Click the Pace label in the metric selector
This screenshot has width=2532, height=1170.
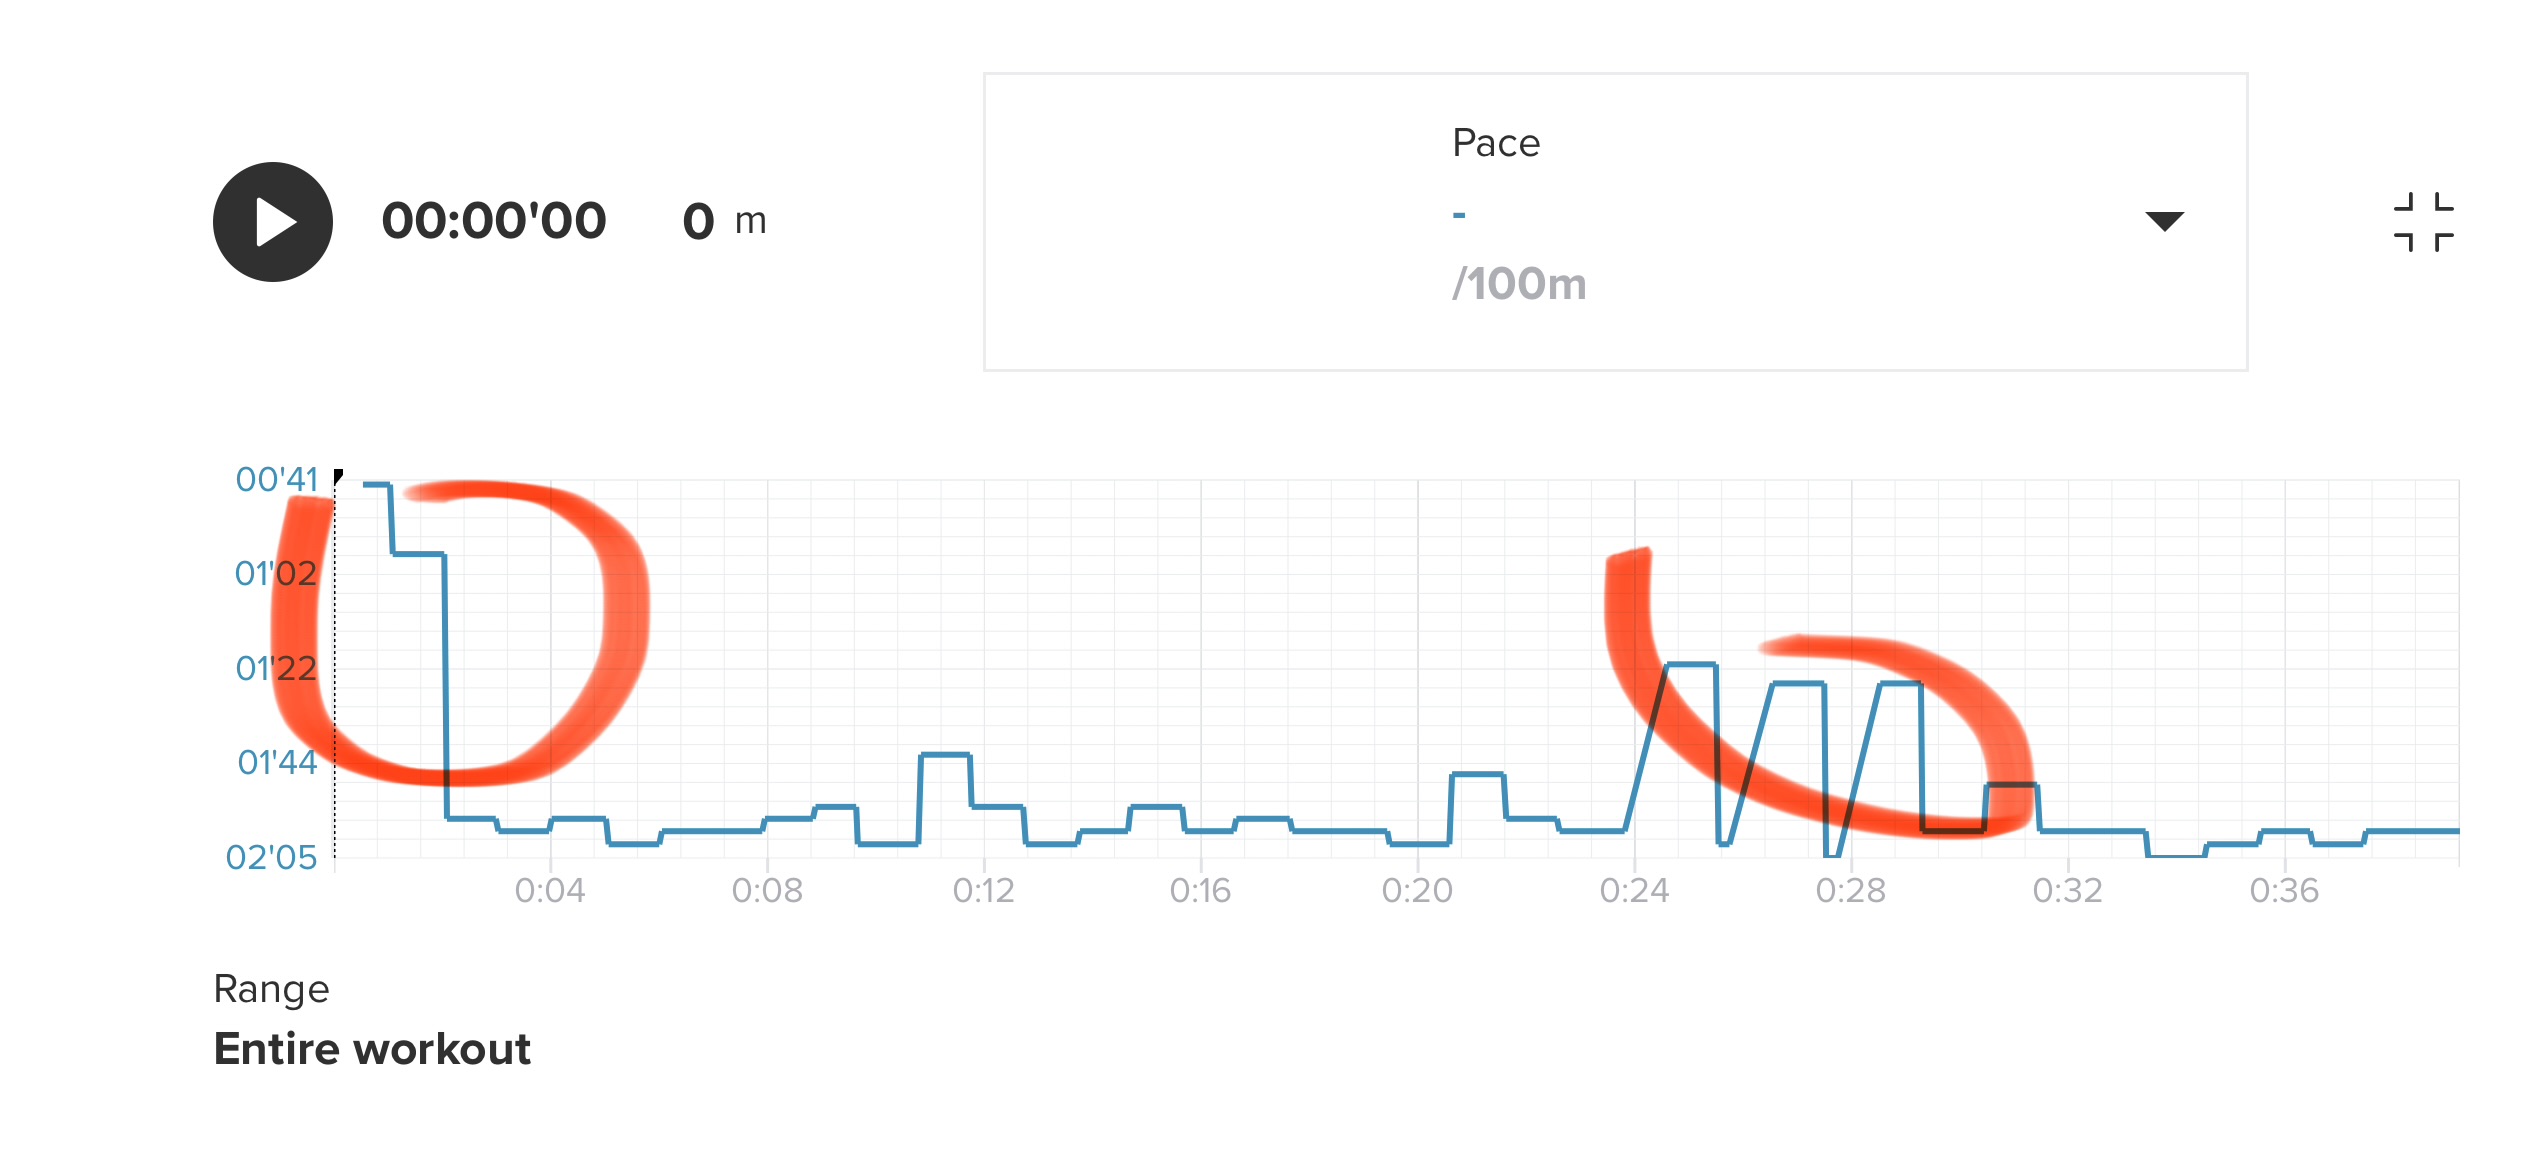1495,143
